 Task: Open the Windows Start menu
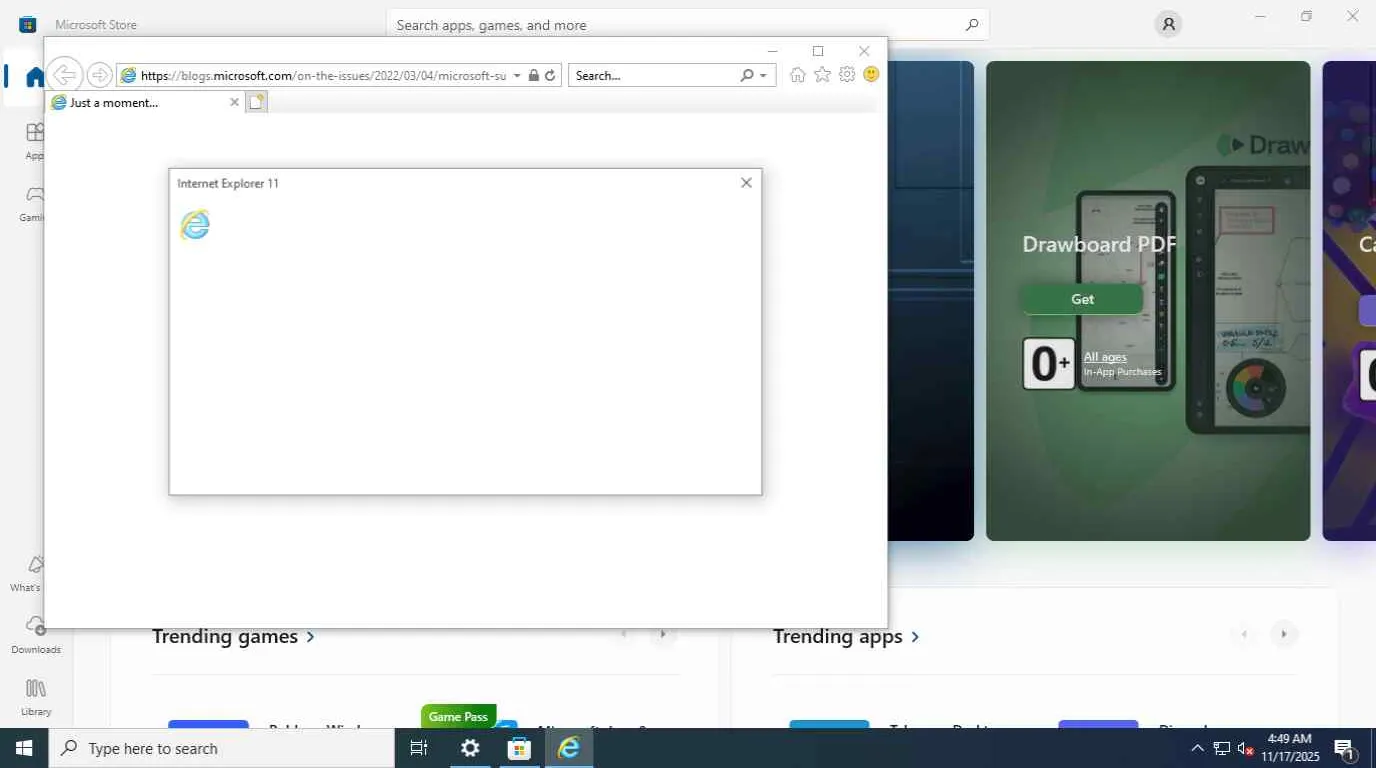24,748
